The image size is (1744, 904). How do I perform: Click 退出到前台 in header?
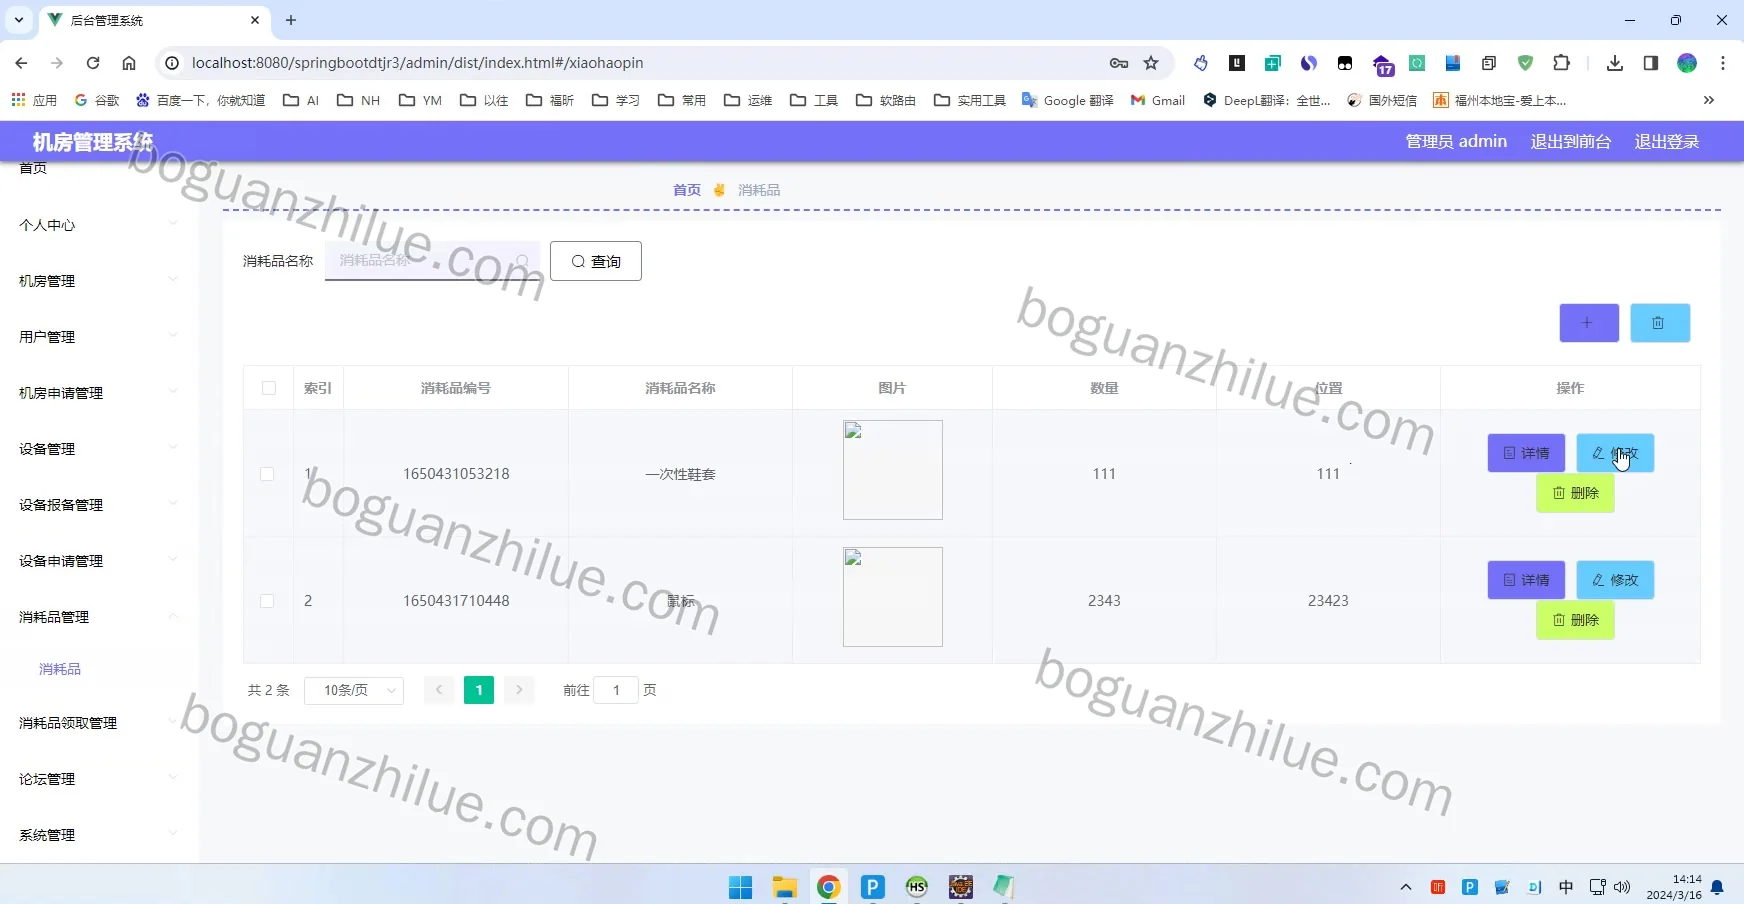(x=1571, y=142)
